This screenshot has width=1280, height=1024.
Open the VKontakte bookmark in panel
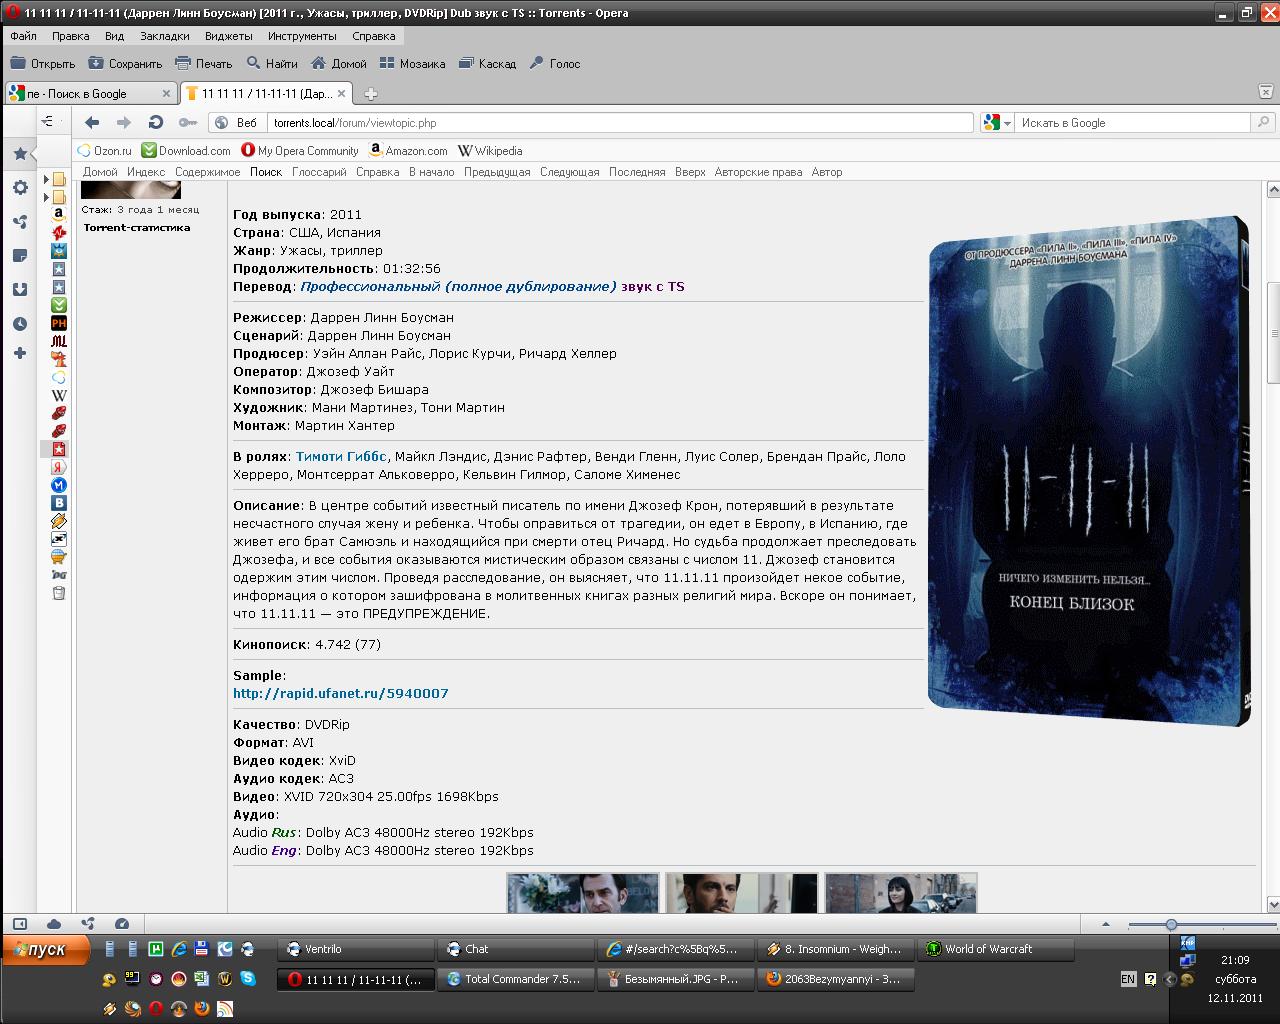(59, 503)
